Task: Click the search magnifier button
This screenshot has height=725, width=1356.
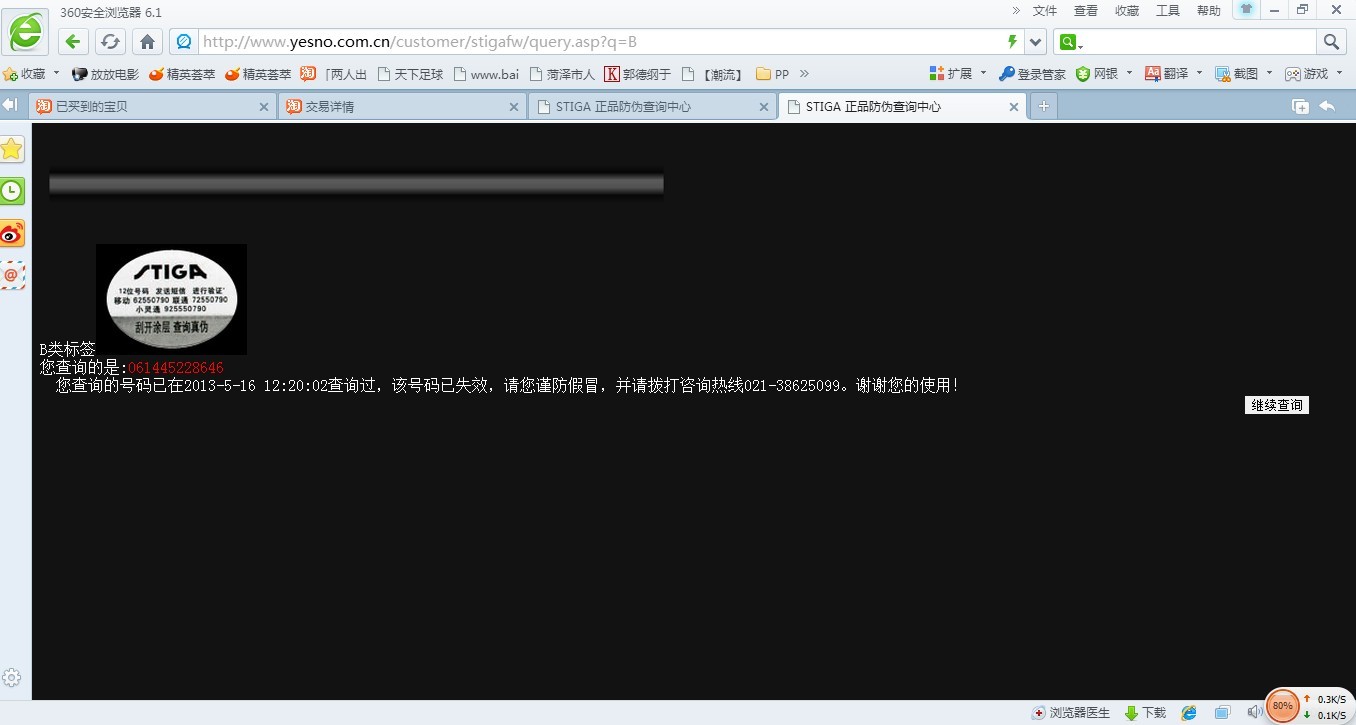Action: point(1331,41)
